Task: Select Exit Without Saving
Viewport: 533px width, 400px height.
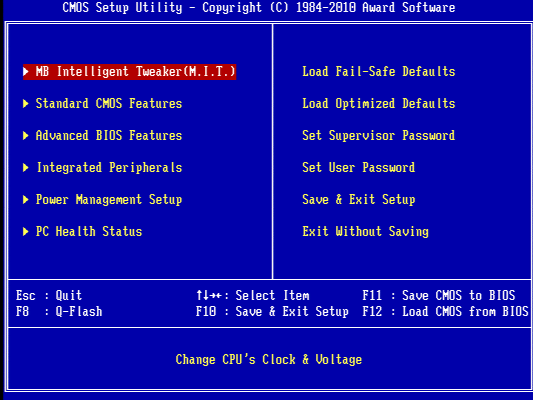Action: coord(365,231)
